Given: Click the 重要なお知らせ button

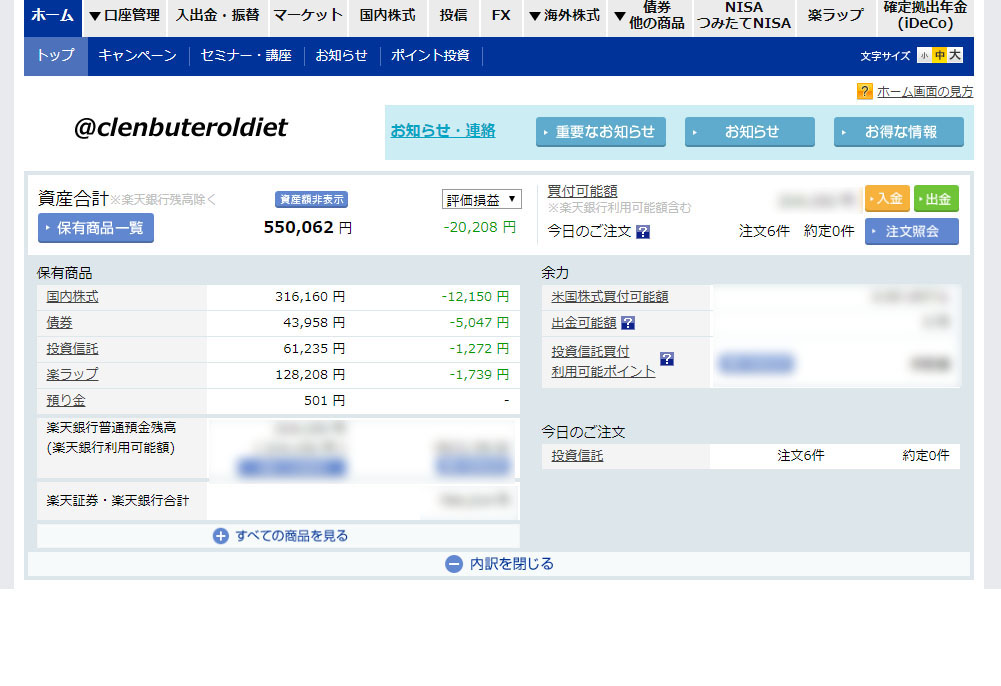Looking at the screenshot, I should (601, 132).
